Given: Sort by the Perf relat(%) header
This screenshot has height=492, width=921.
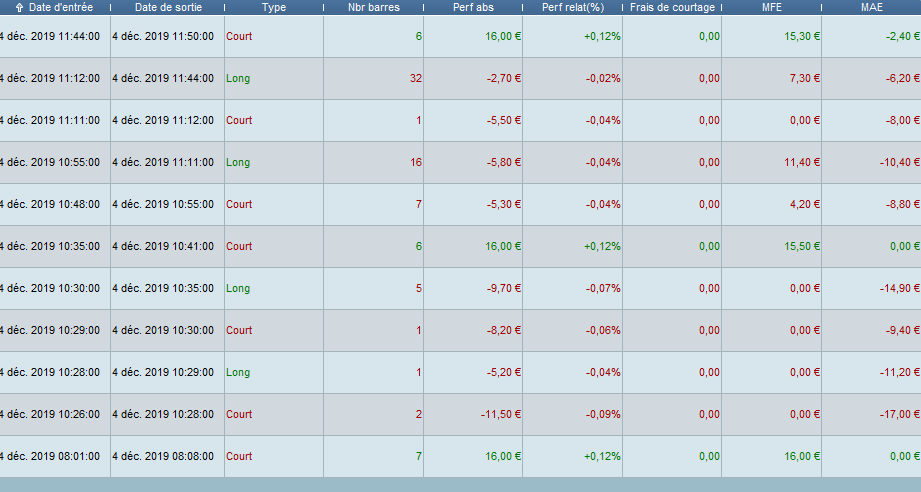Looking at the screenshot, I should pyautogui.click(x=573, y=7).
